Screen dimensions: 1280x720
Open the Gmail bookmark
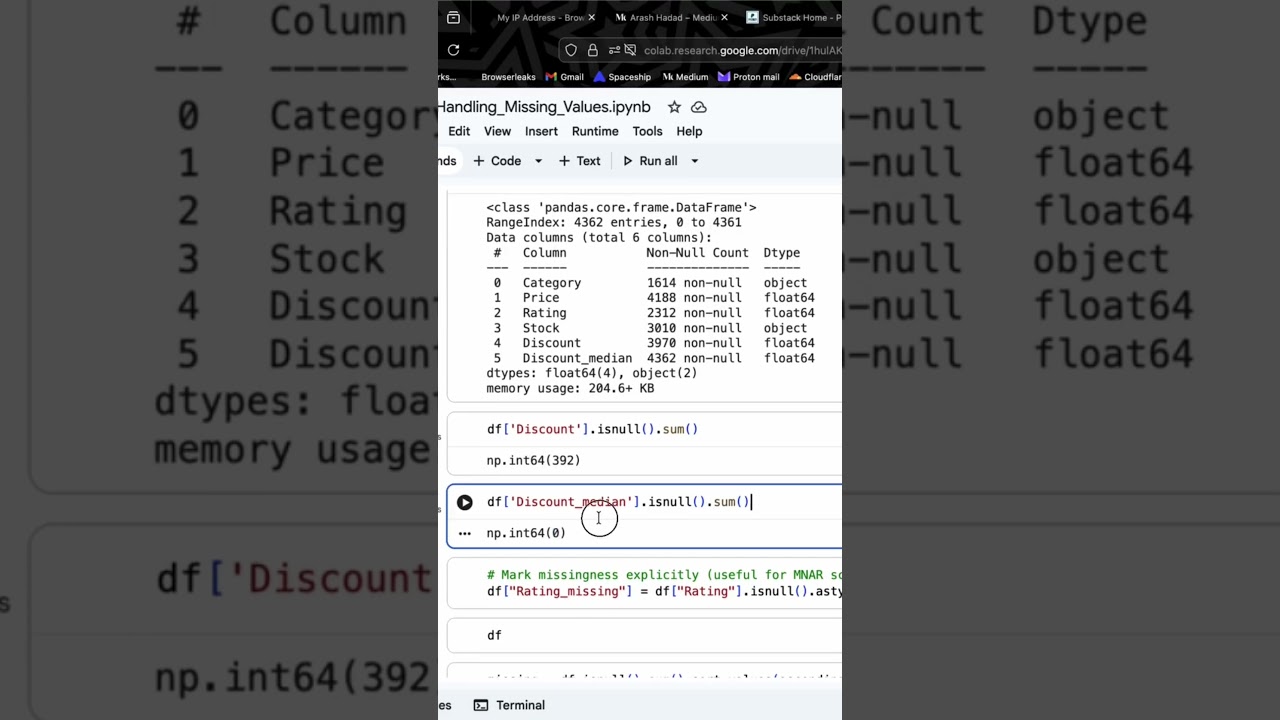click(x=565, y=77)
